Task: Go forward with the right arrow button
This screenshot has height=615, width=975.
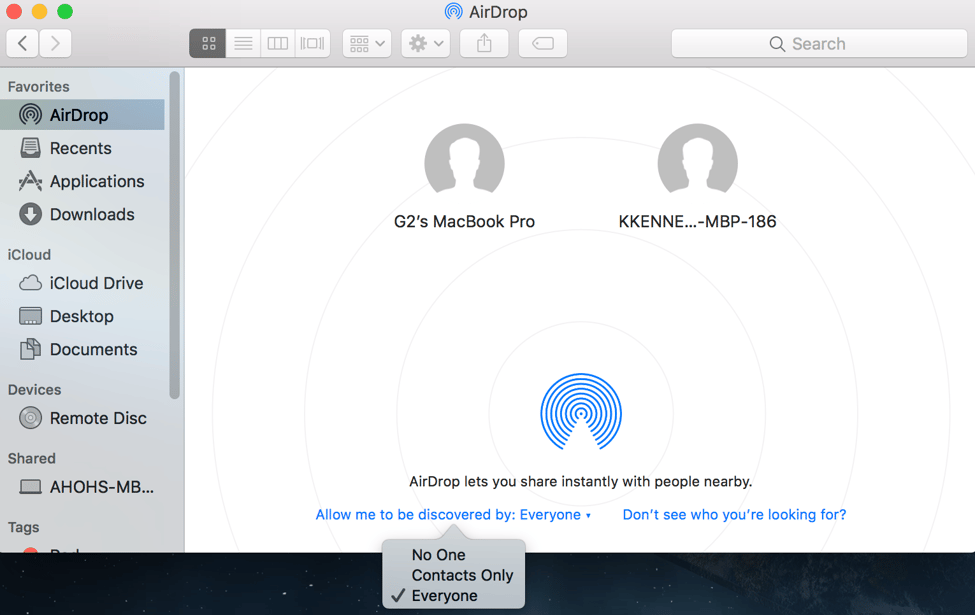Action: [x=55, y=44]
